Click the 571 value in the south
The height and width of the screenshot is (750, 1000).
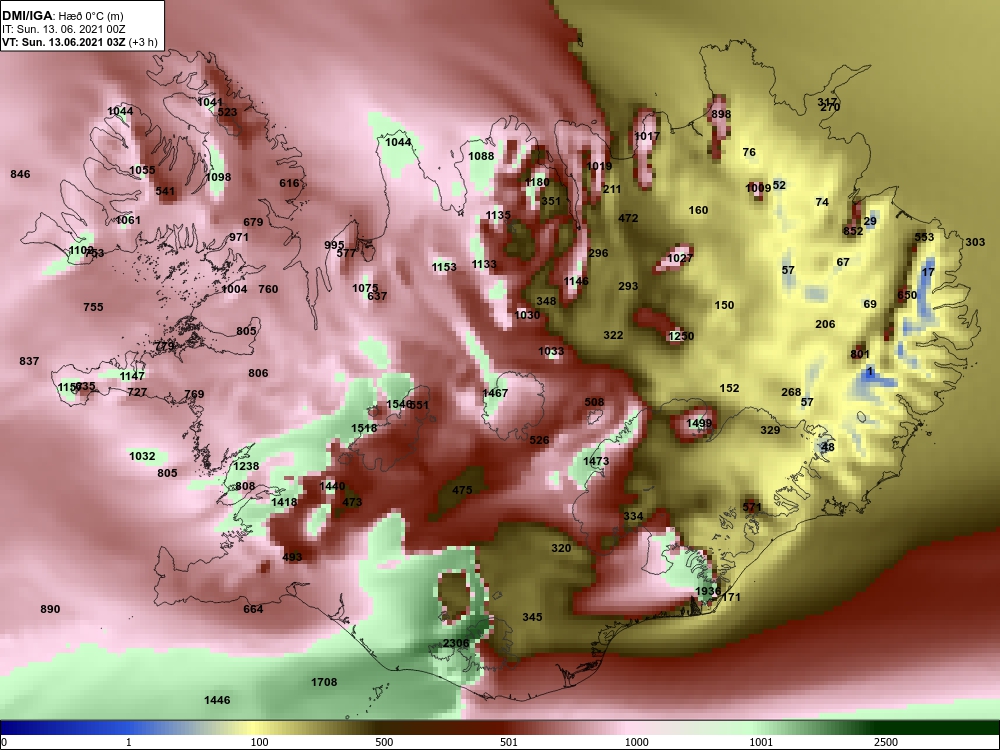point(753,508)
